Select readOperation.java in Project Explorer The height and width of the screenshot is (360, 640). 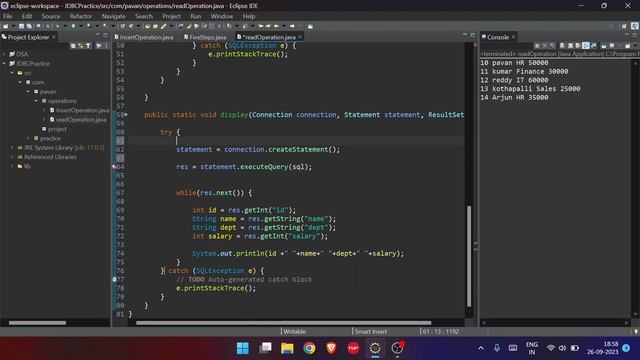(x=81, y=120)
